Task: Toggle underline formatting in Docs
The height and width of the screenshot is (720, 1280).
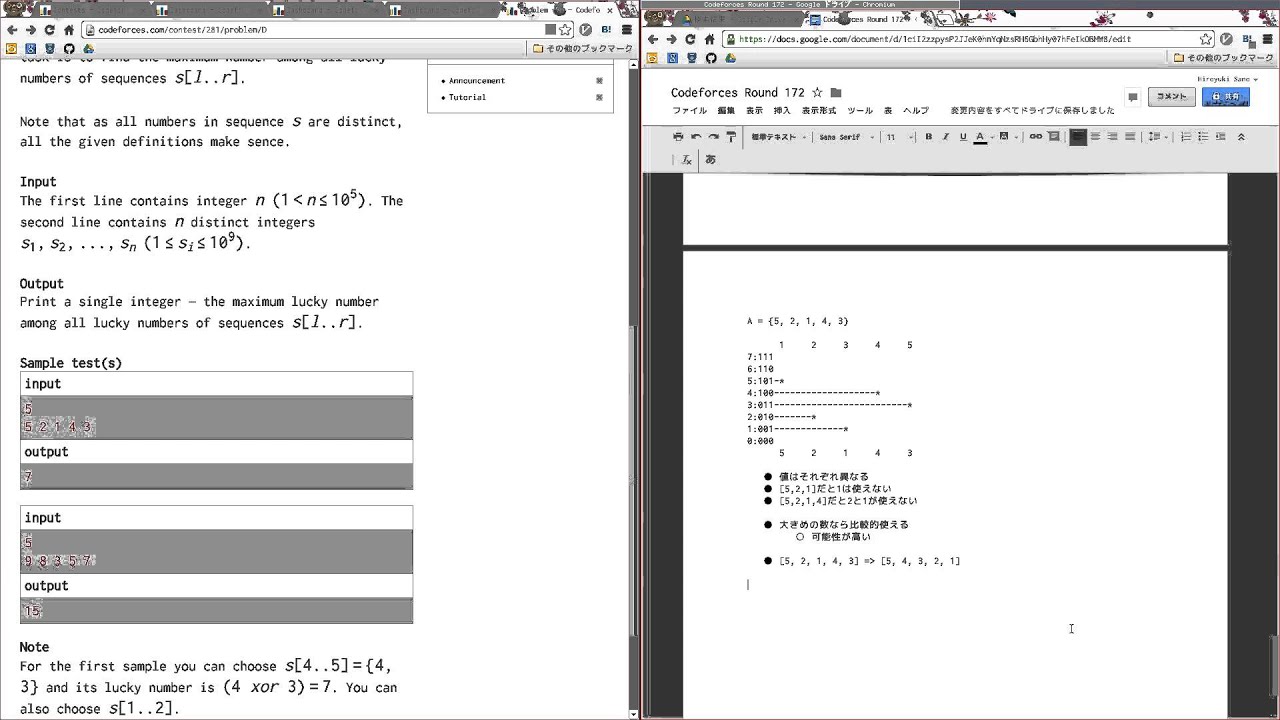Action: (x=963, y=137)
